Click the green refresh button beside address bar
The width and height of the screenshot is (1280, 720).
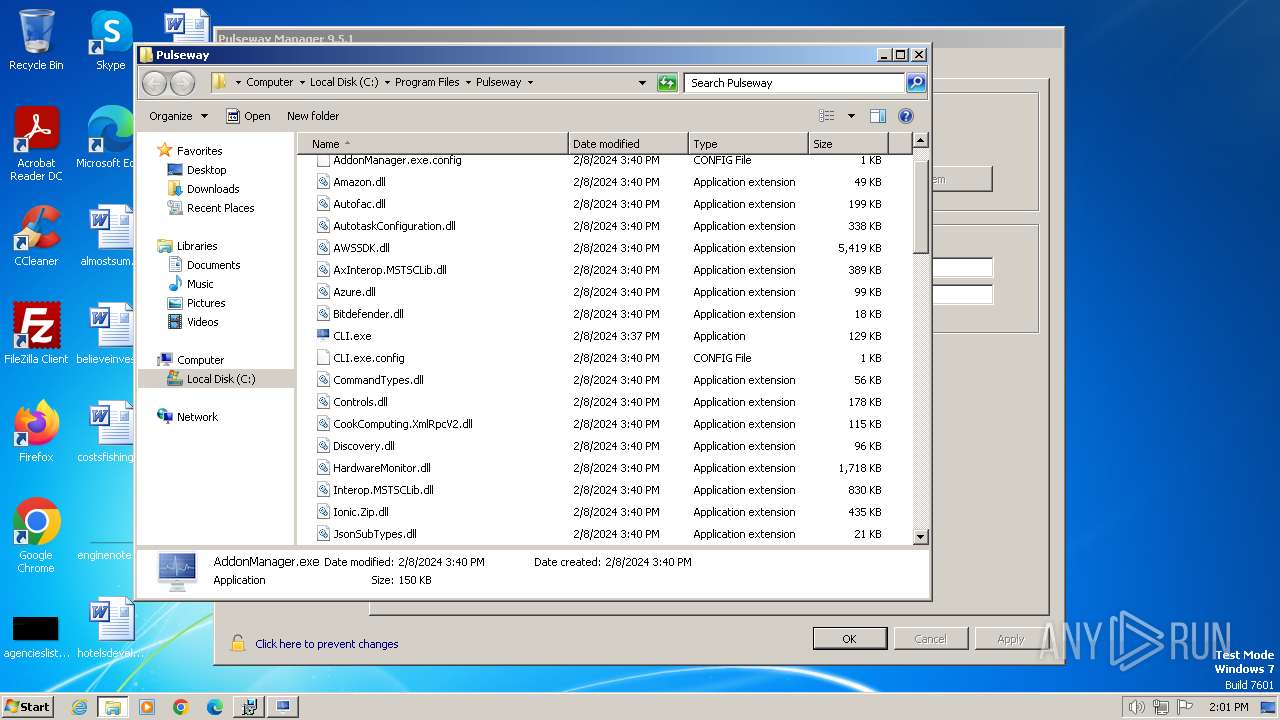pyautogui.click(x=667, y=83)
